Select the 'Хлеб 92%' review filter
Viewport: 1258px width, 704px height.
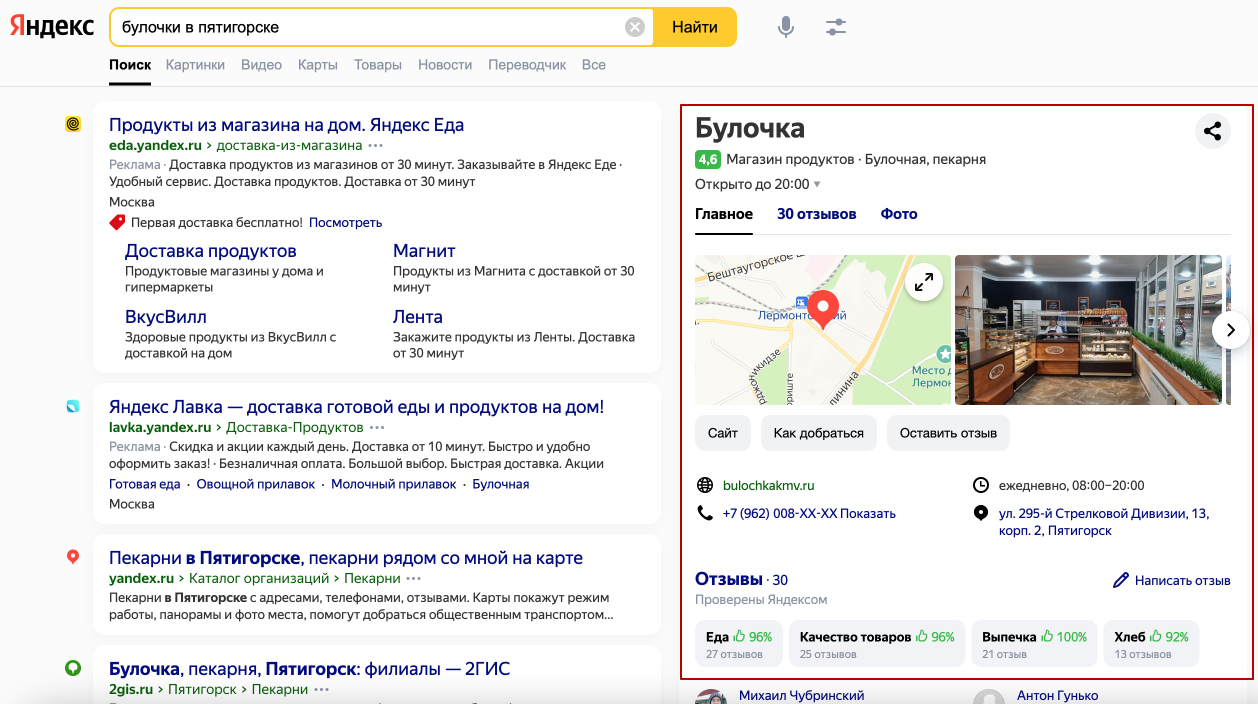coord(1150,643)
